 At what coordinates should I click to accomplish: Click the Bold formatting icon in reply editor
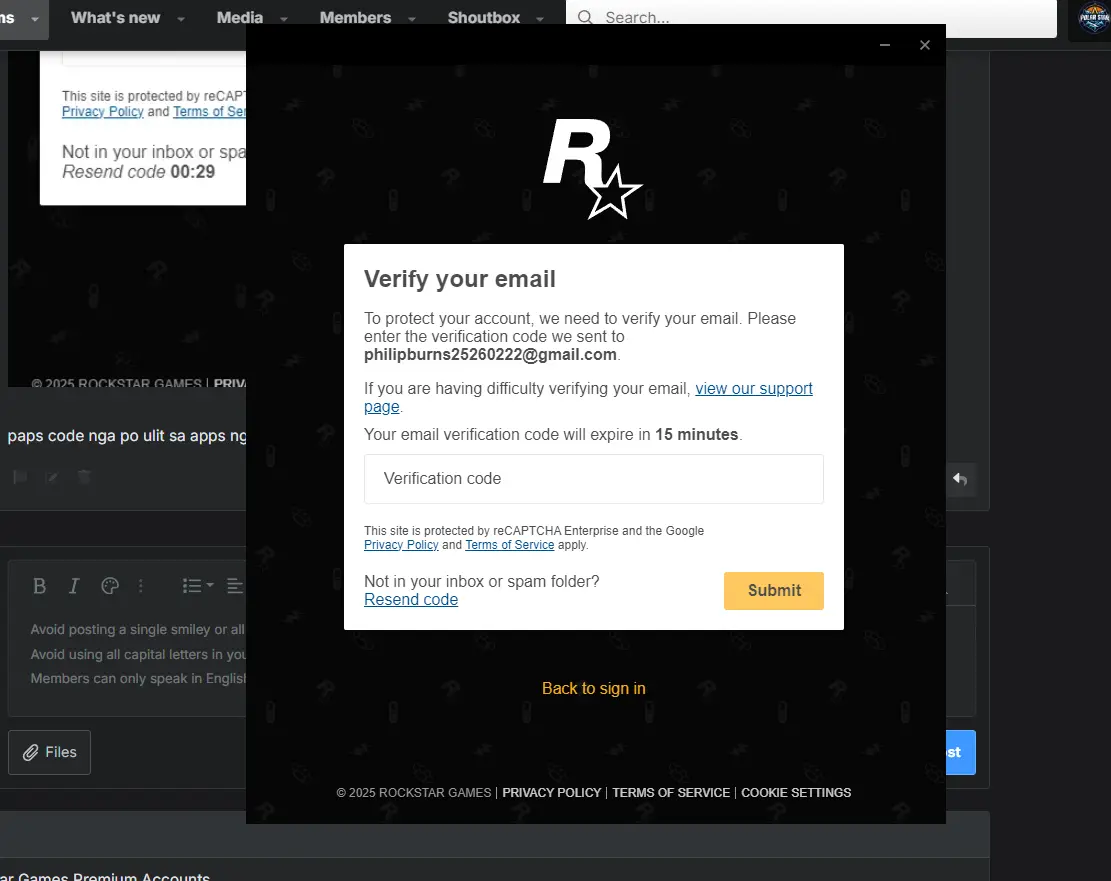tap(40, 585)
